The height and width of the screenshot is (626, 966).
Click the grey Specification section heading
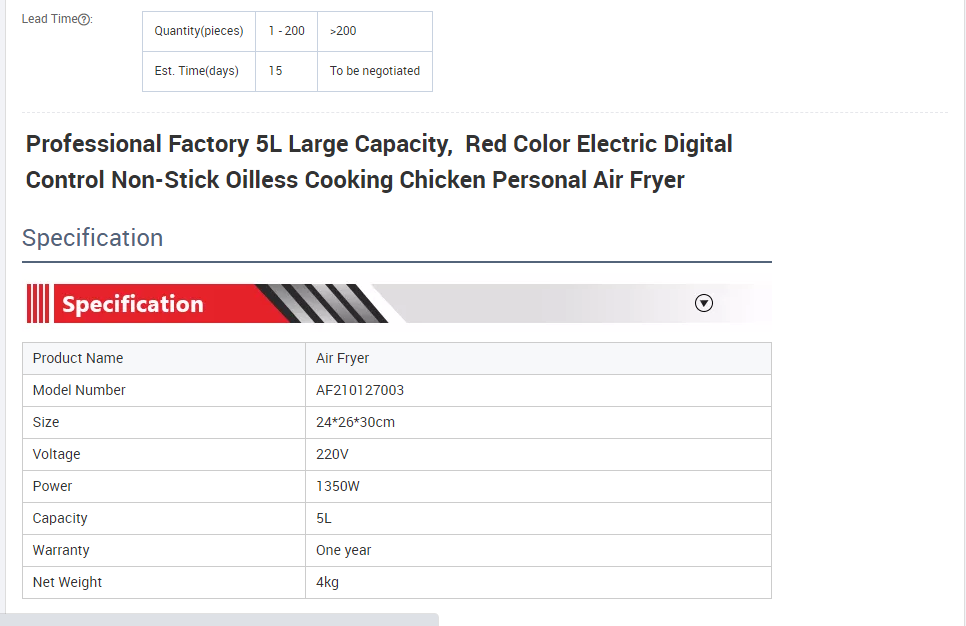click(92, 238)
